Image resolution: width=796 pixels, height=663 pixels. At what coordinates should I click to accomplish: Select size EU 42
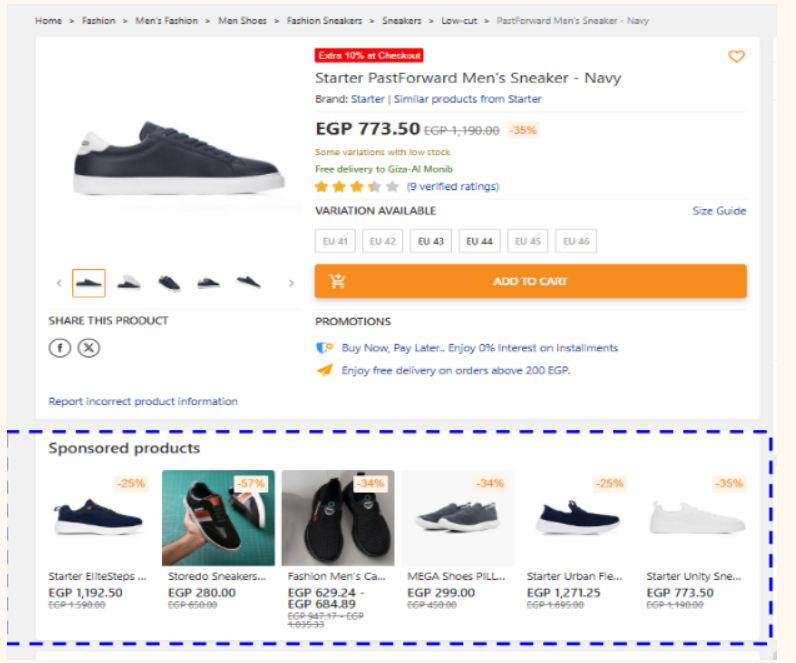(383, 241)
